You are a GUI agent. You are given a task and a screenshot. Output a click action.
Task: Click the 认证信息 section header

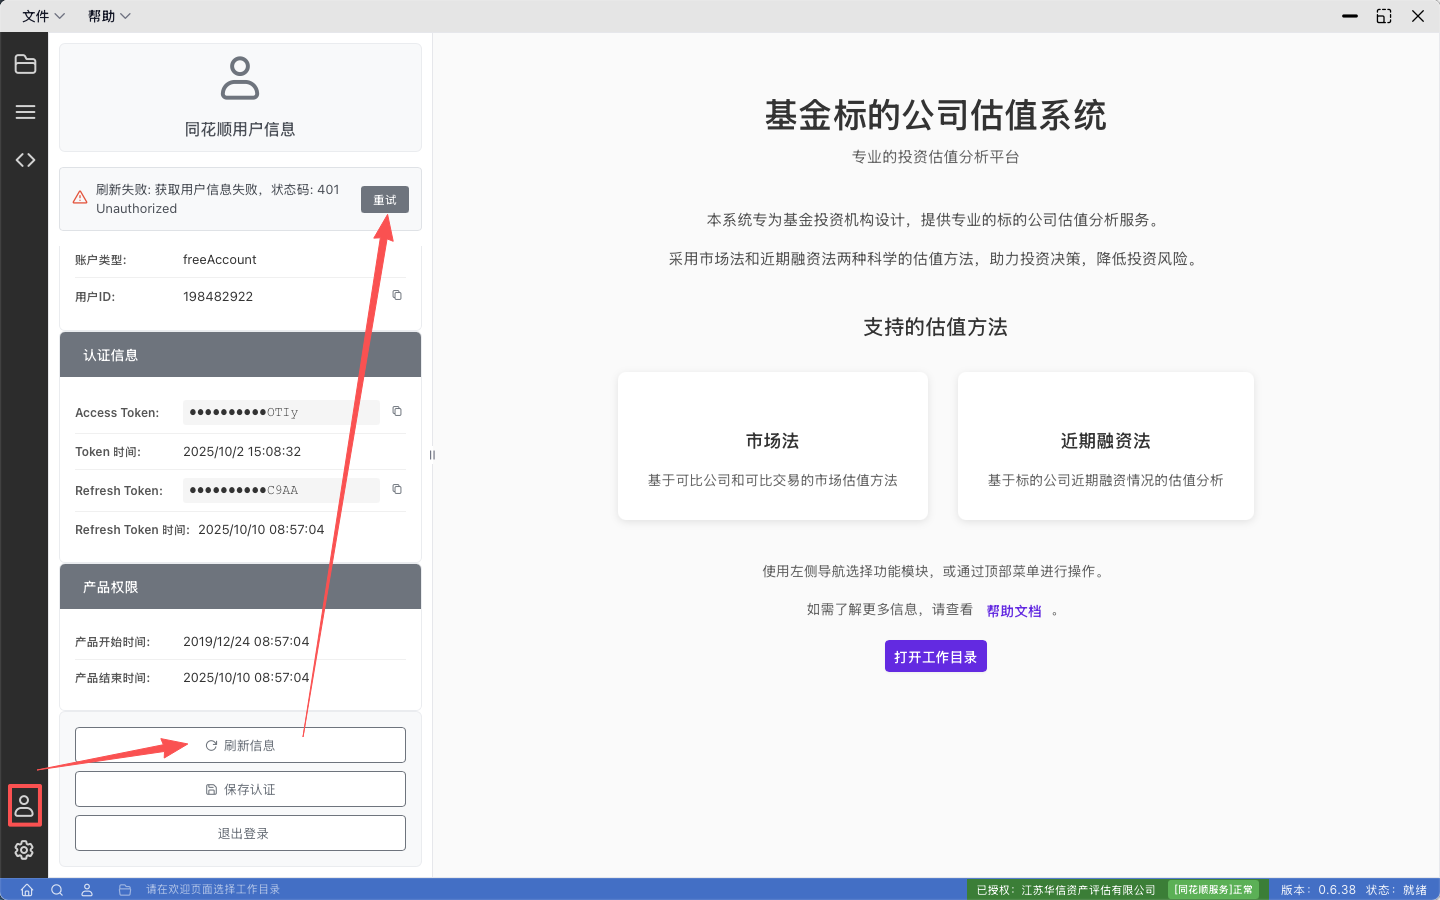coord(240,355)
